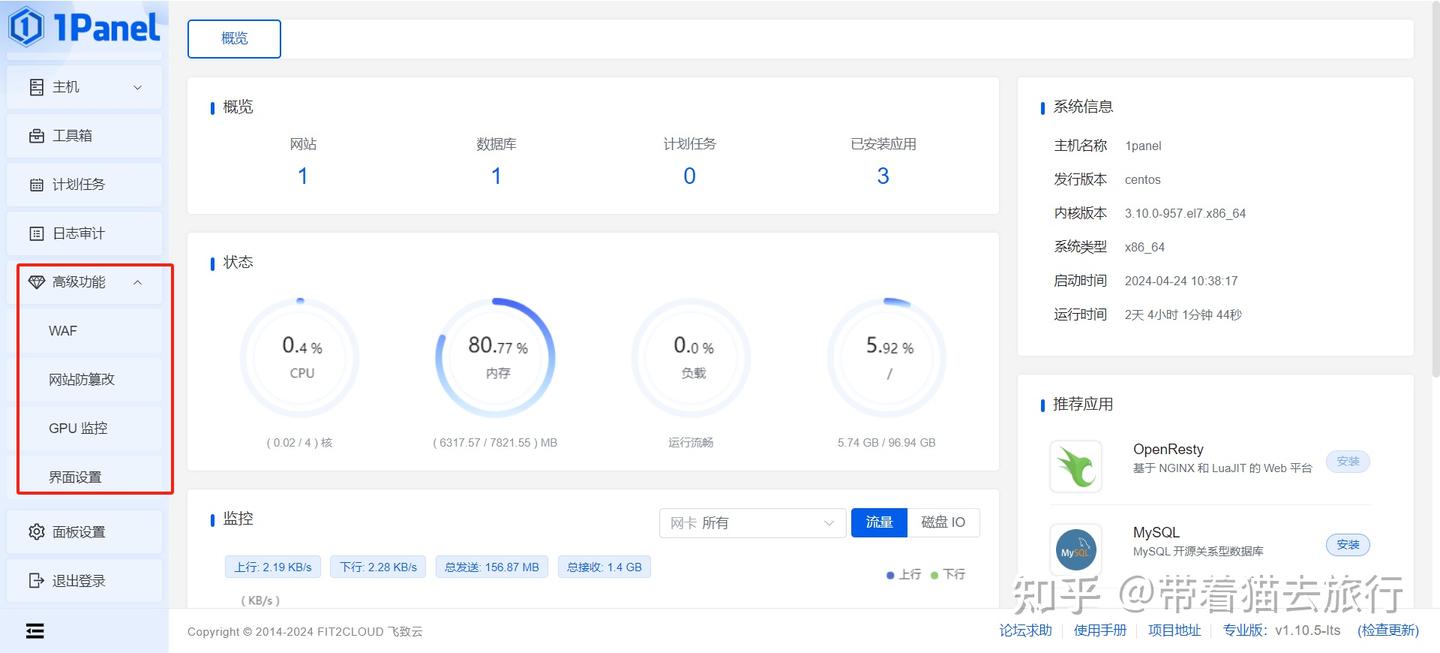Image resolution: width=1440 pixels, height=653 pixels.
Task: Click the 检查更新 link
Action: click(1388, 630)
